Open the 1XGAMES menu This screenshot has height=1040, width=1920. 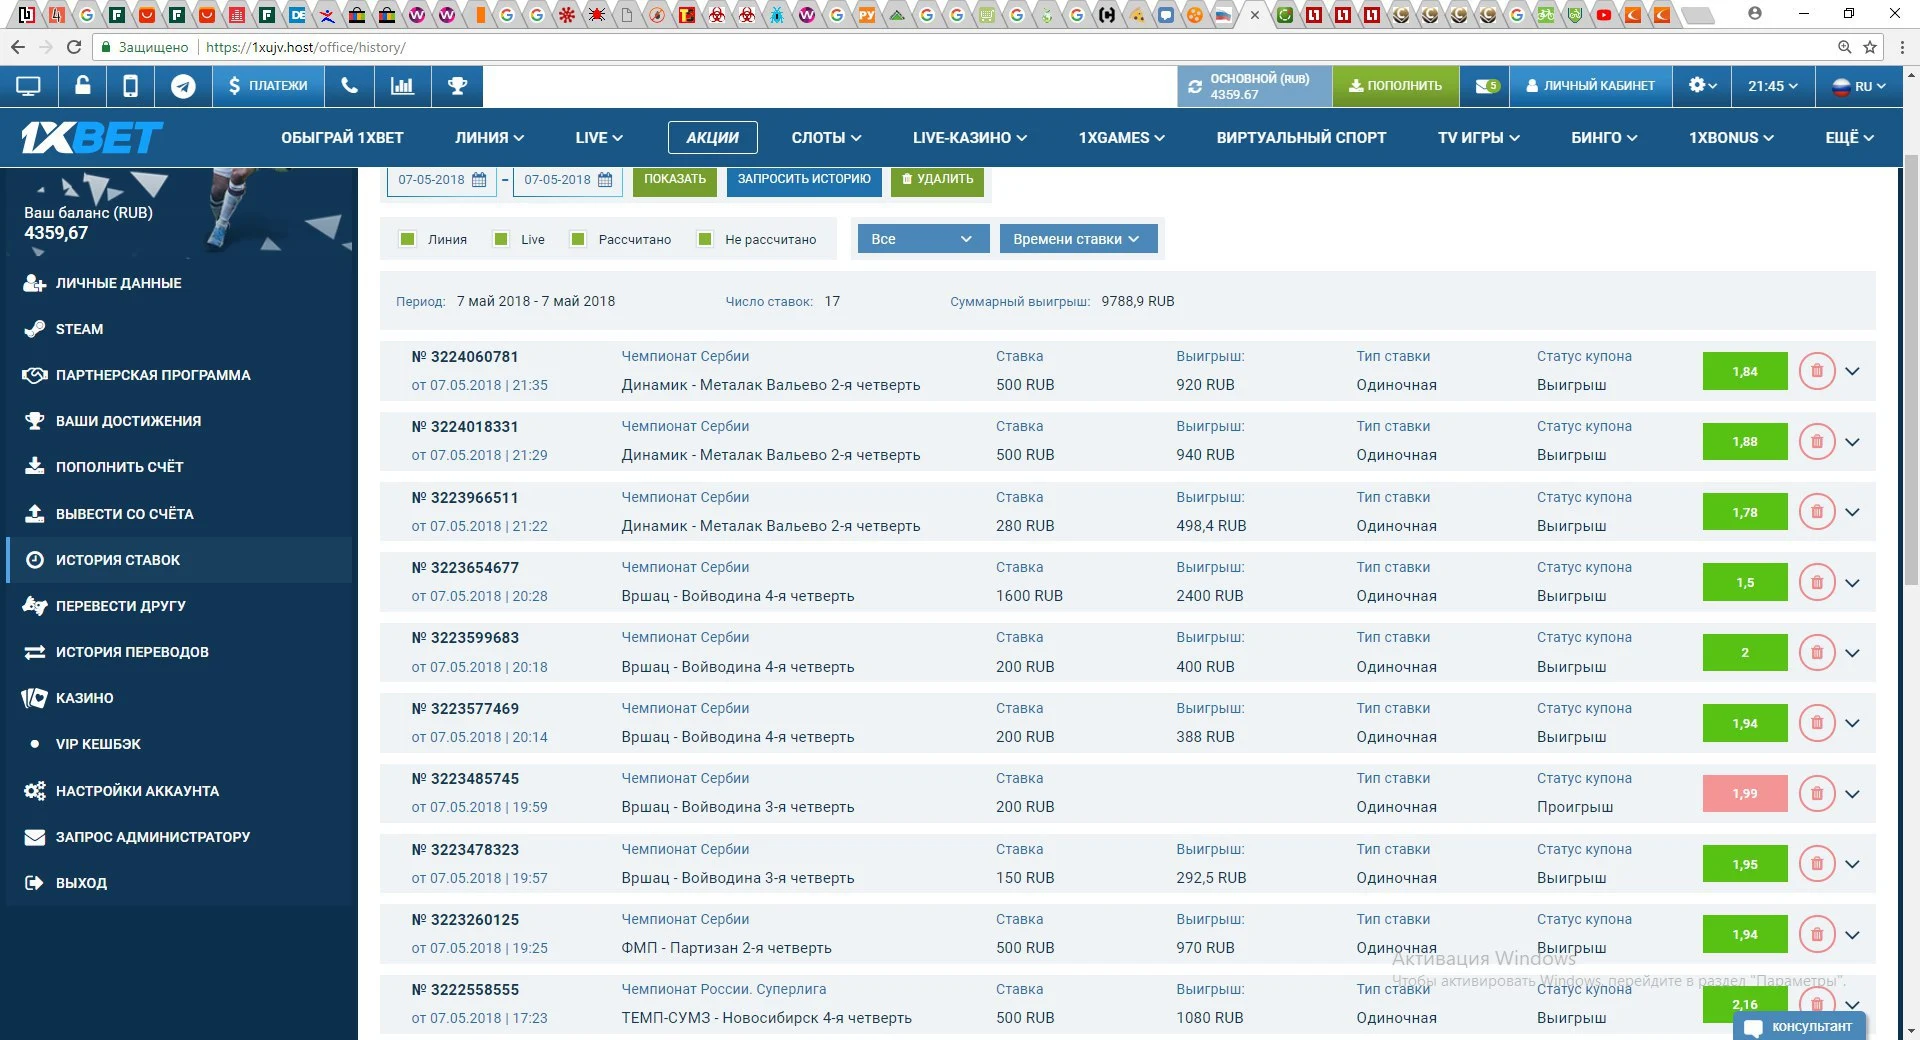click(1121, 138)
